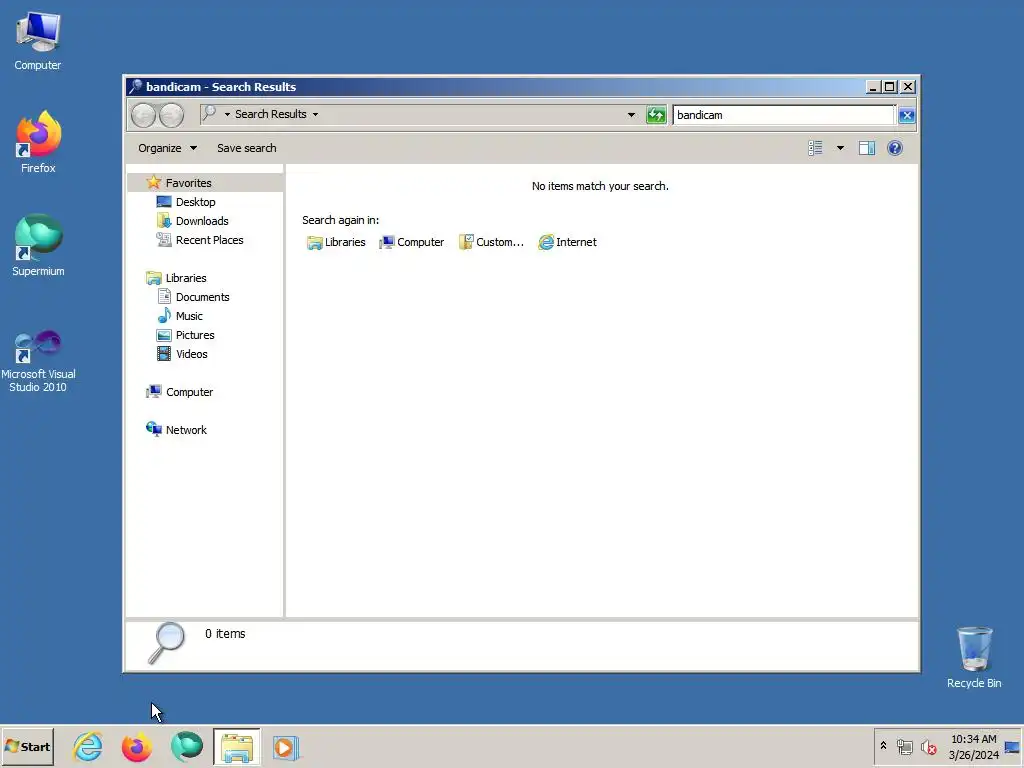Screen dimensions: 1024x768
Task: Select the Supermium desktop shortcut
Action: [x=38, y=245]
